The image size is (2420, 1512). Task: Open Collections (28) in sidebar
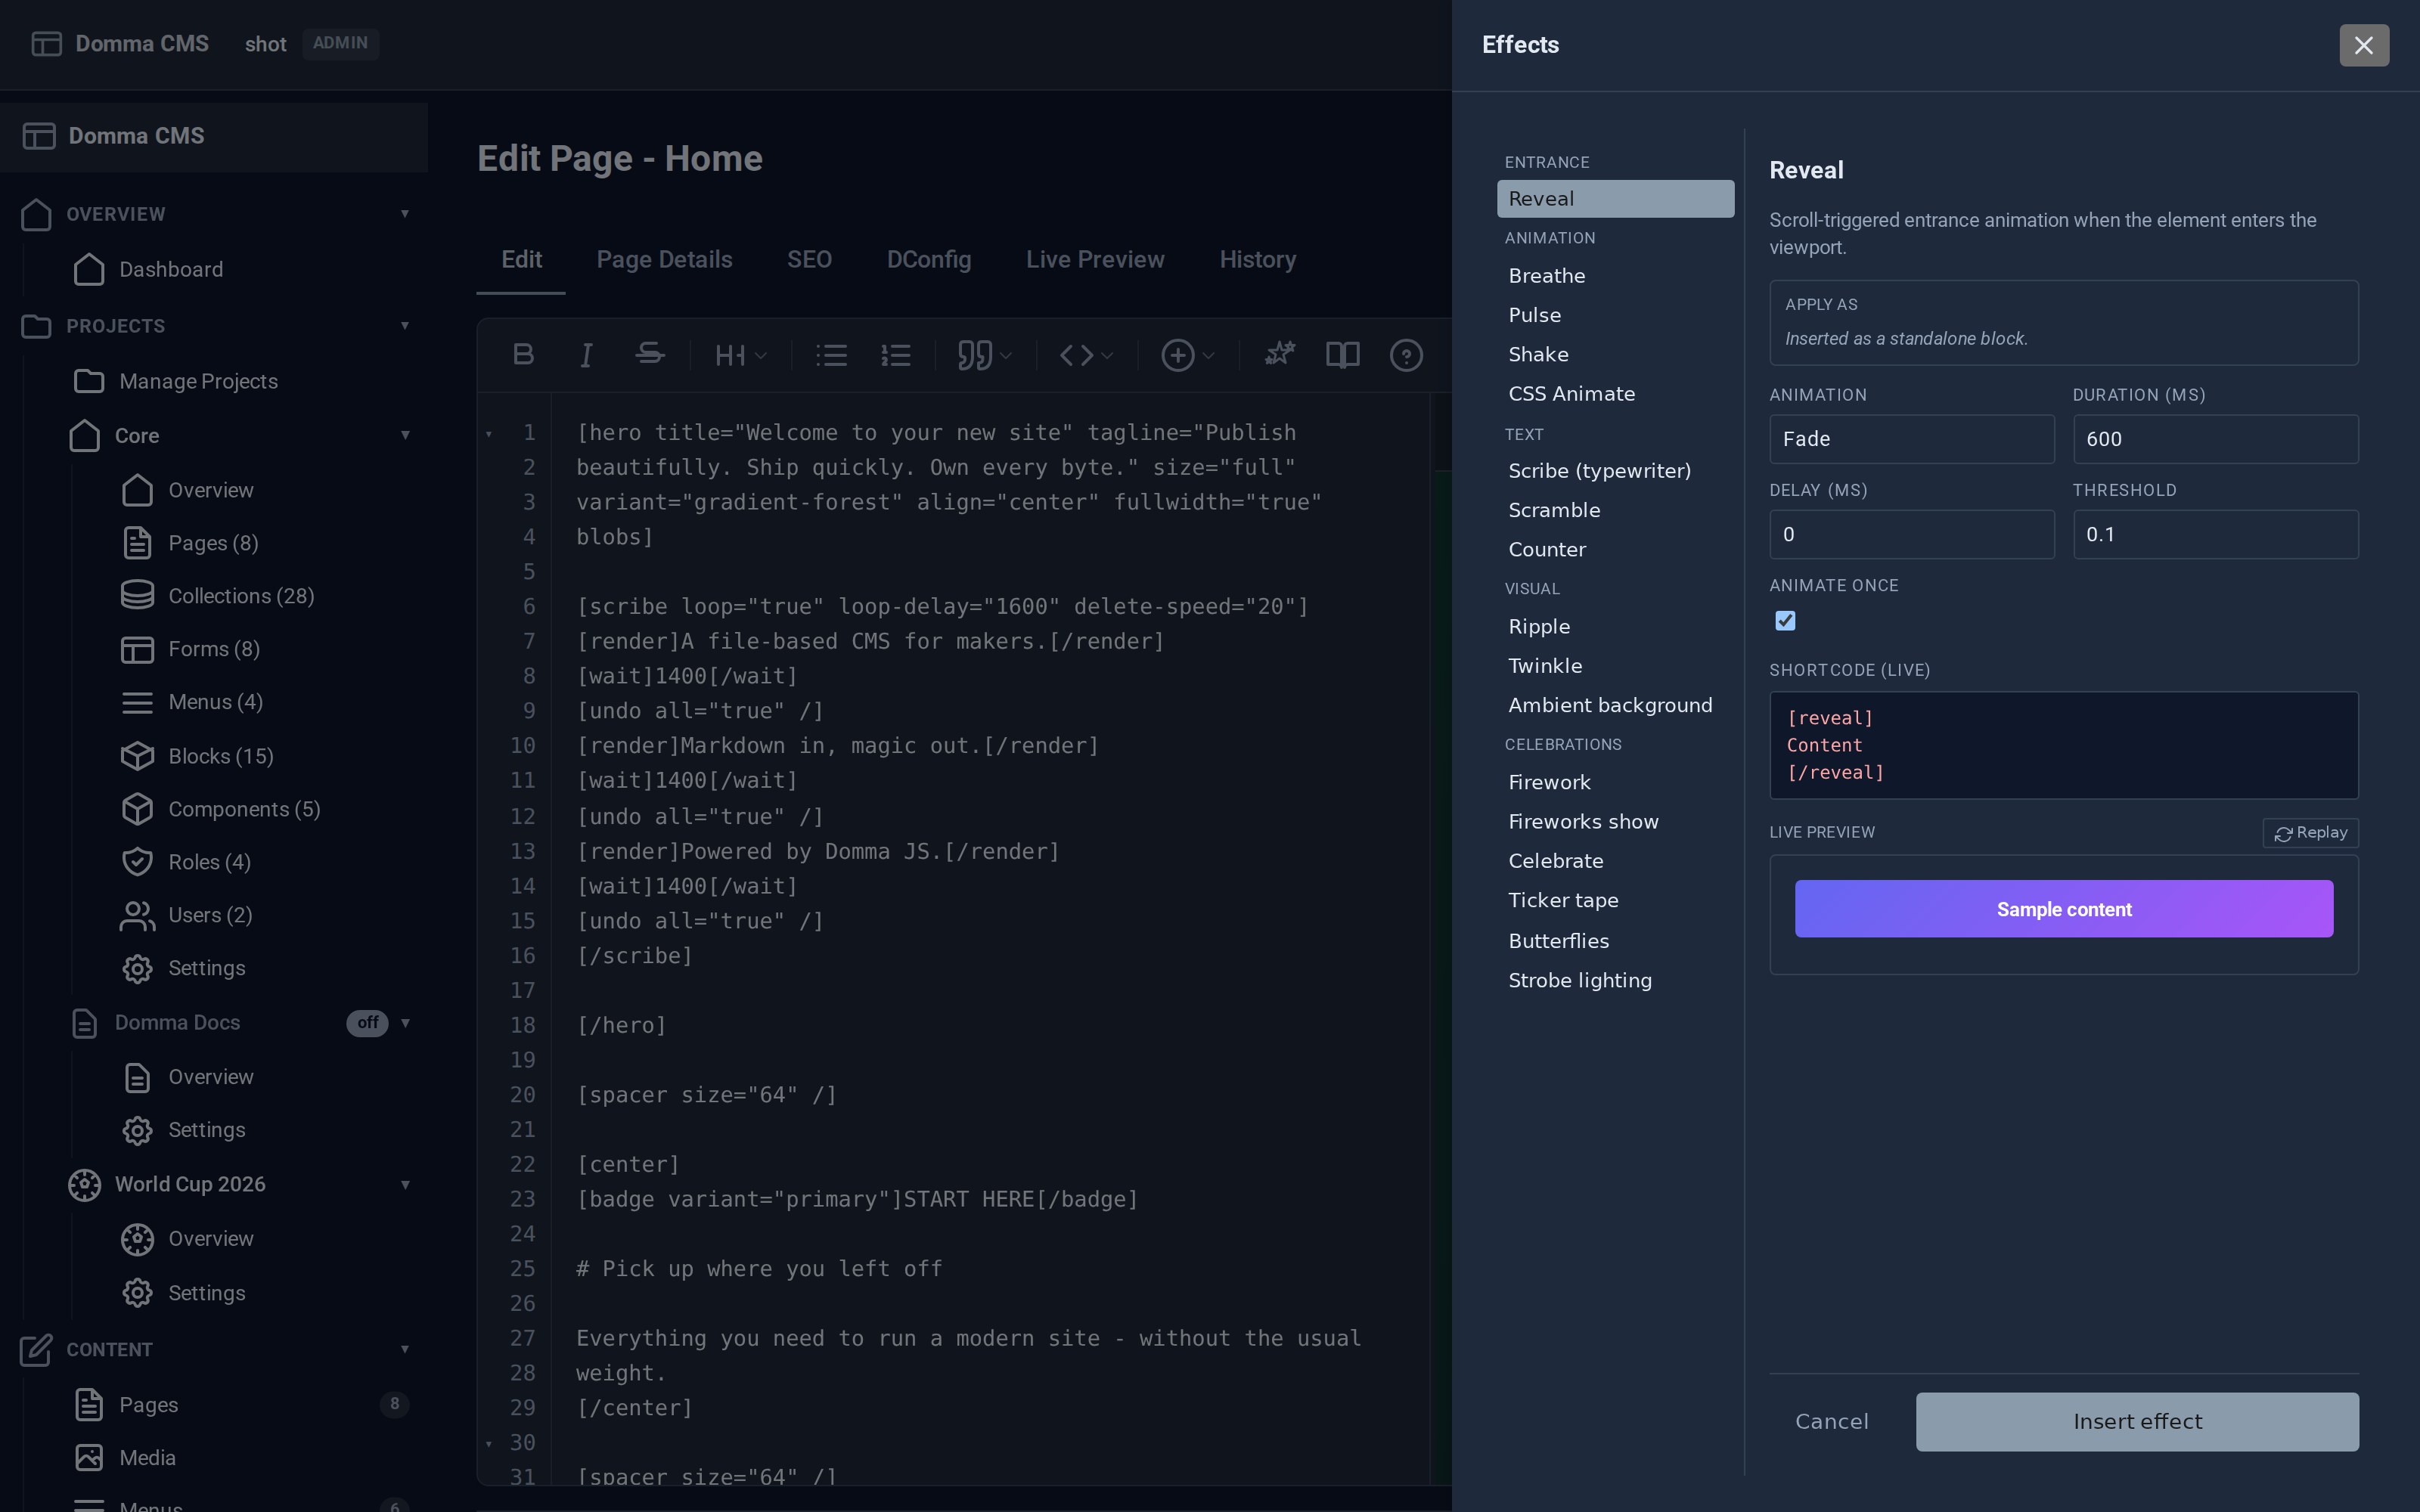tap(241, 596)
